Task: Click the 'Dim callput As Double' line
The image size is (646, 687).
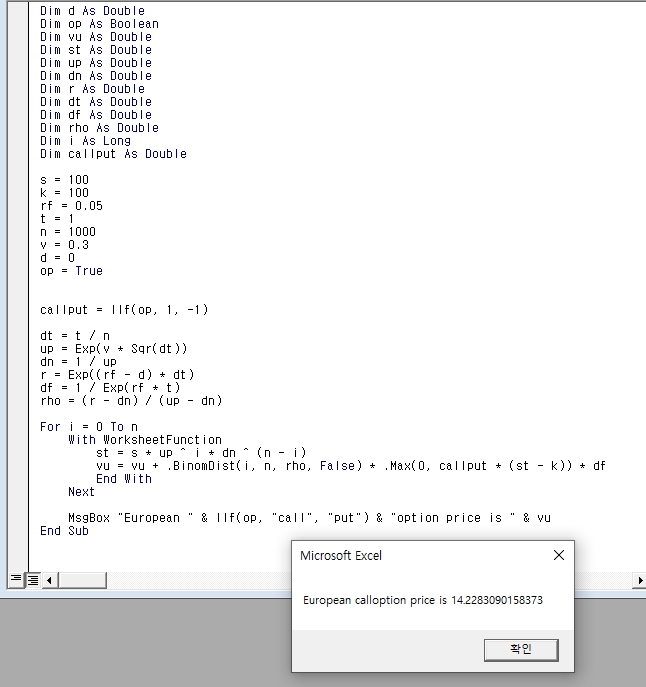Action: pos(113,154)
